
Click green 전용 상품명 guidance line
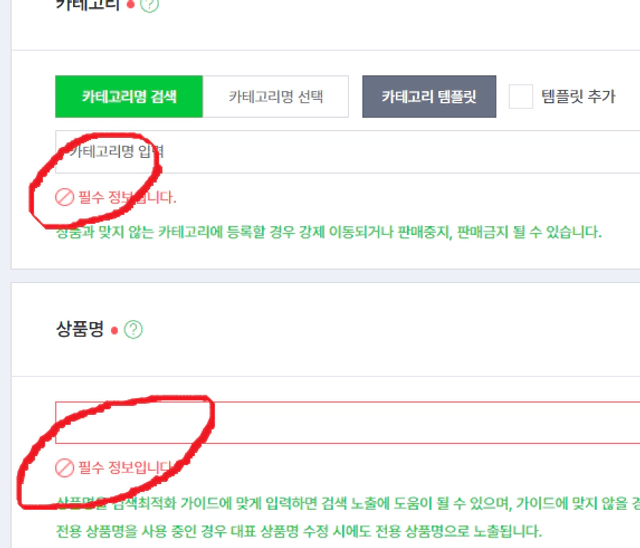(299, 531)
